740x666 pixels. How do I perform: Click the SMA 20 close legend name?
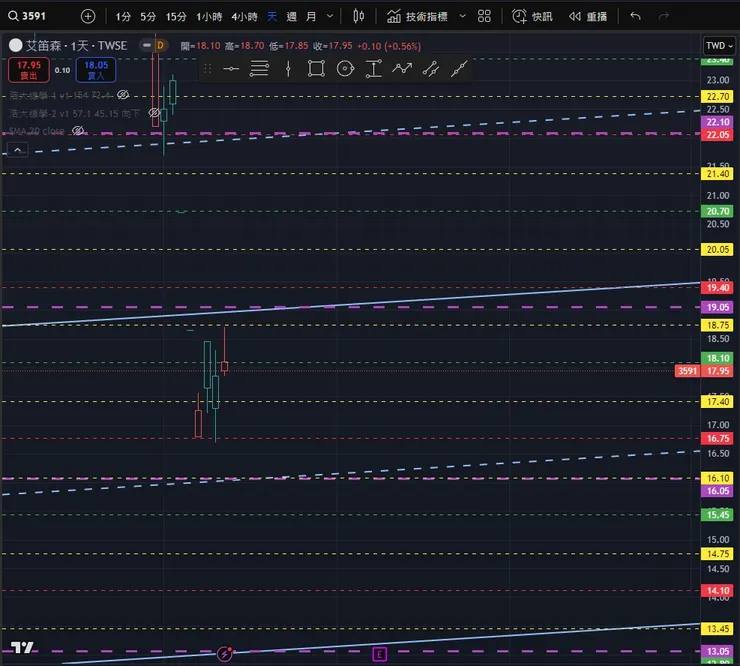click(x=36, y=131)
